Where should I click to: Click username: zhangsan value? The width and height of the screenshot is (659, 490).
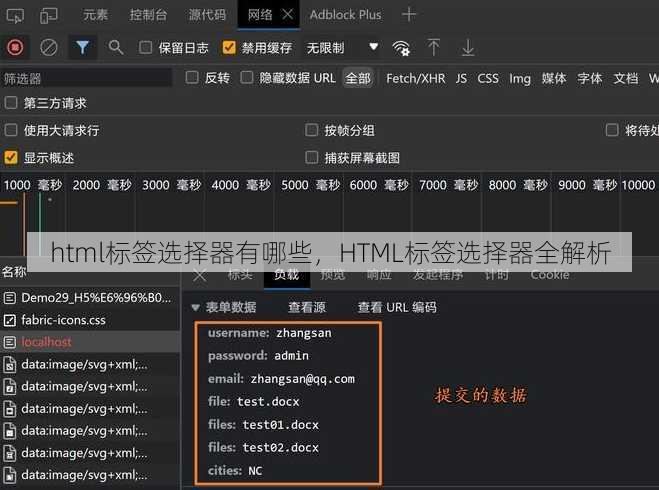pyautogui.click(x=303, y=333)
